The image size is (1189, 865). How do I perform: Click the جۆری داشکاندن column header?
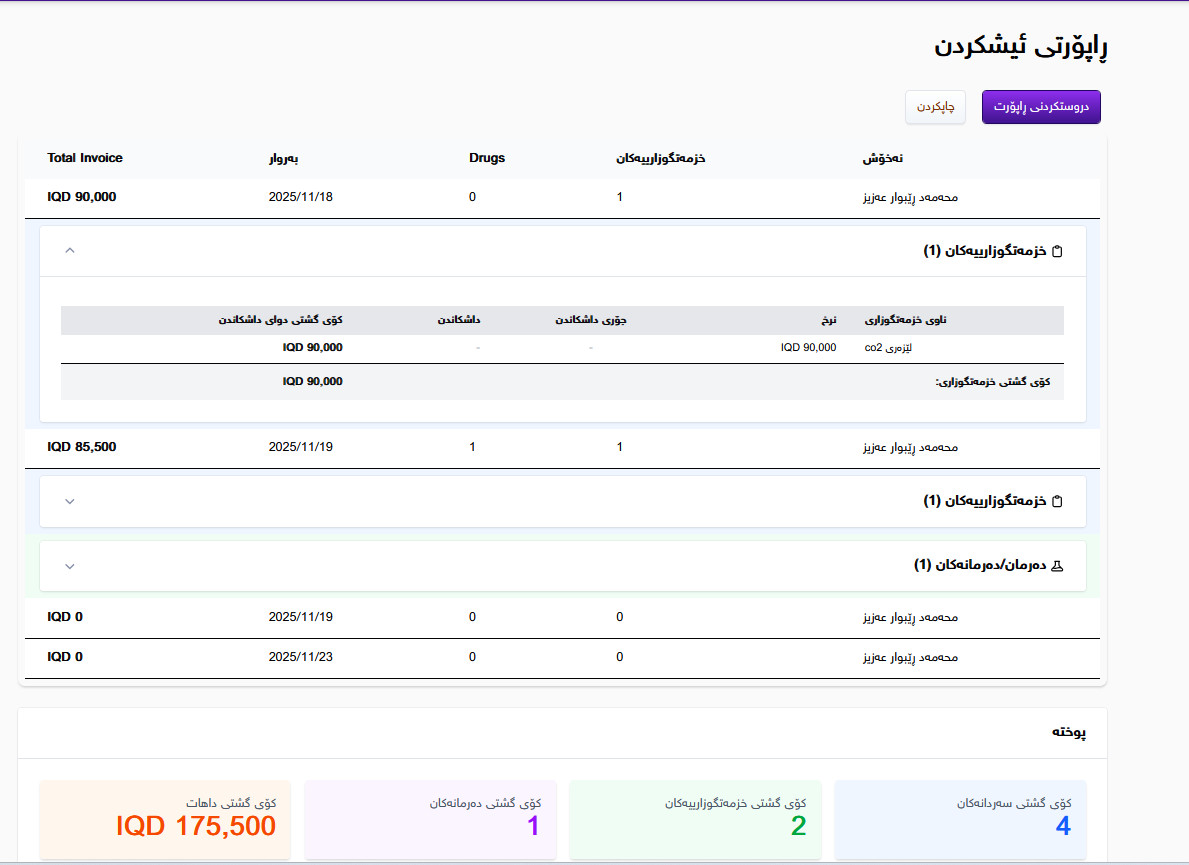[x=591, y=320]
